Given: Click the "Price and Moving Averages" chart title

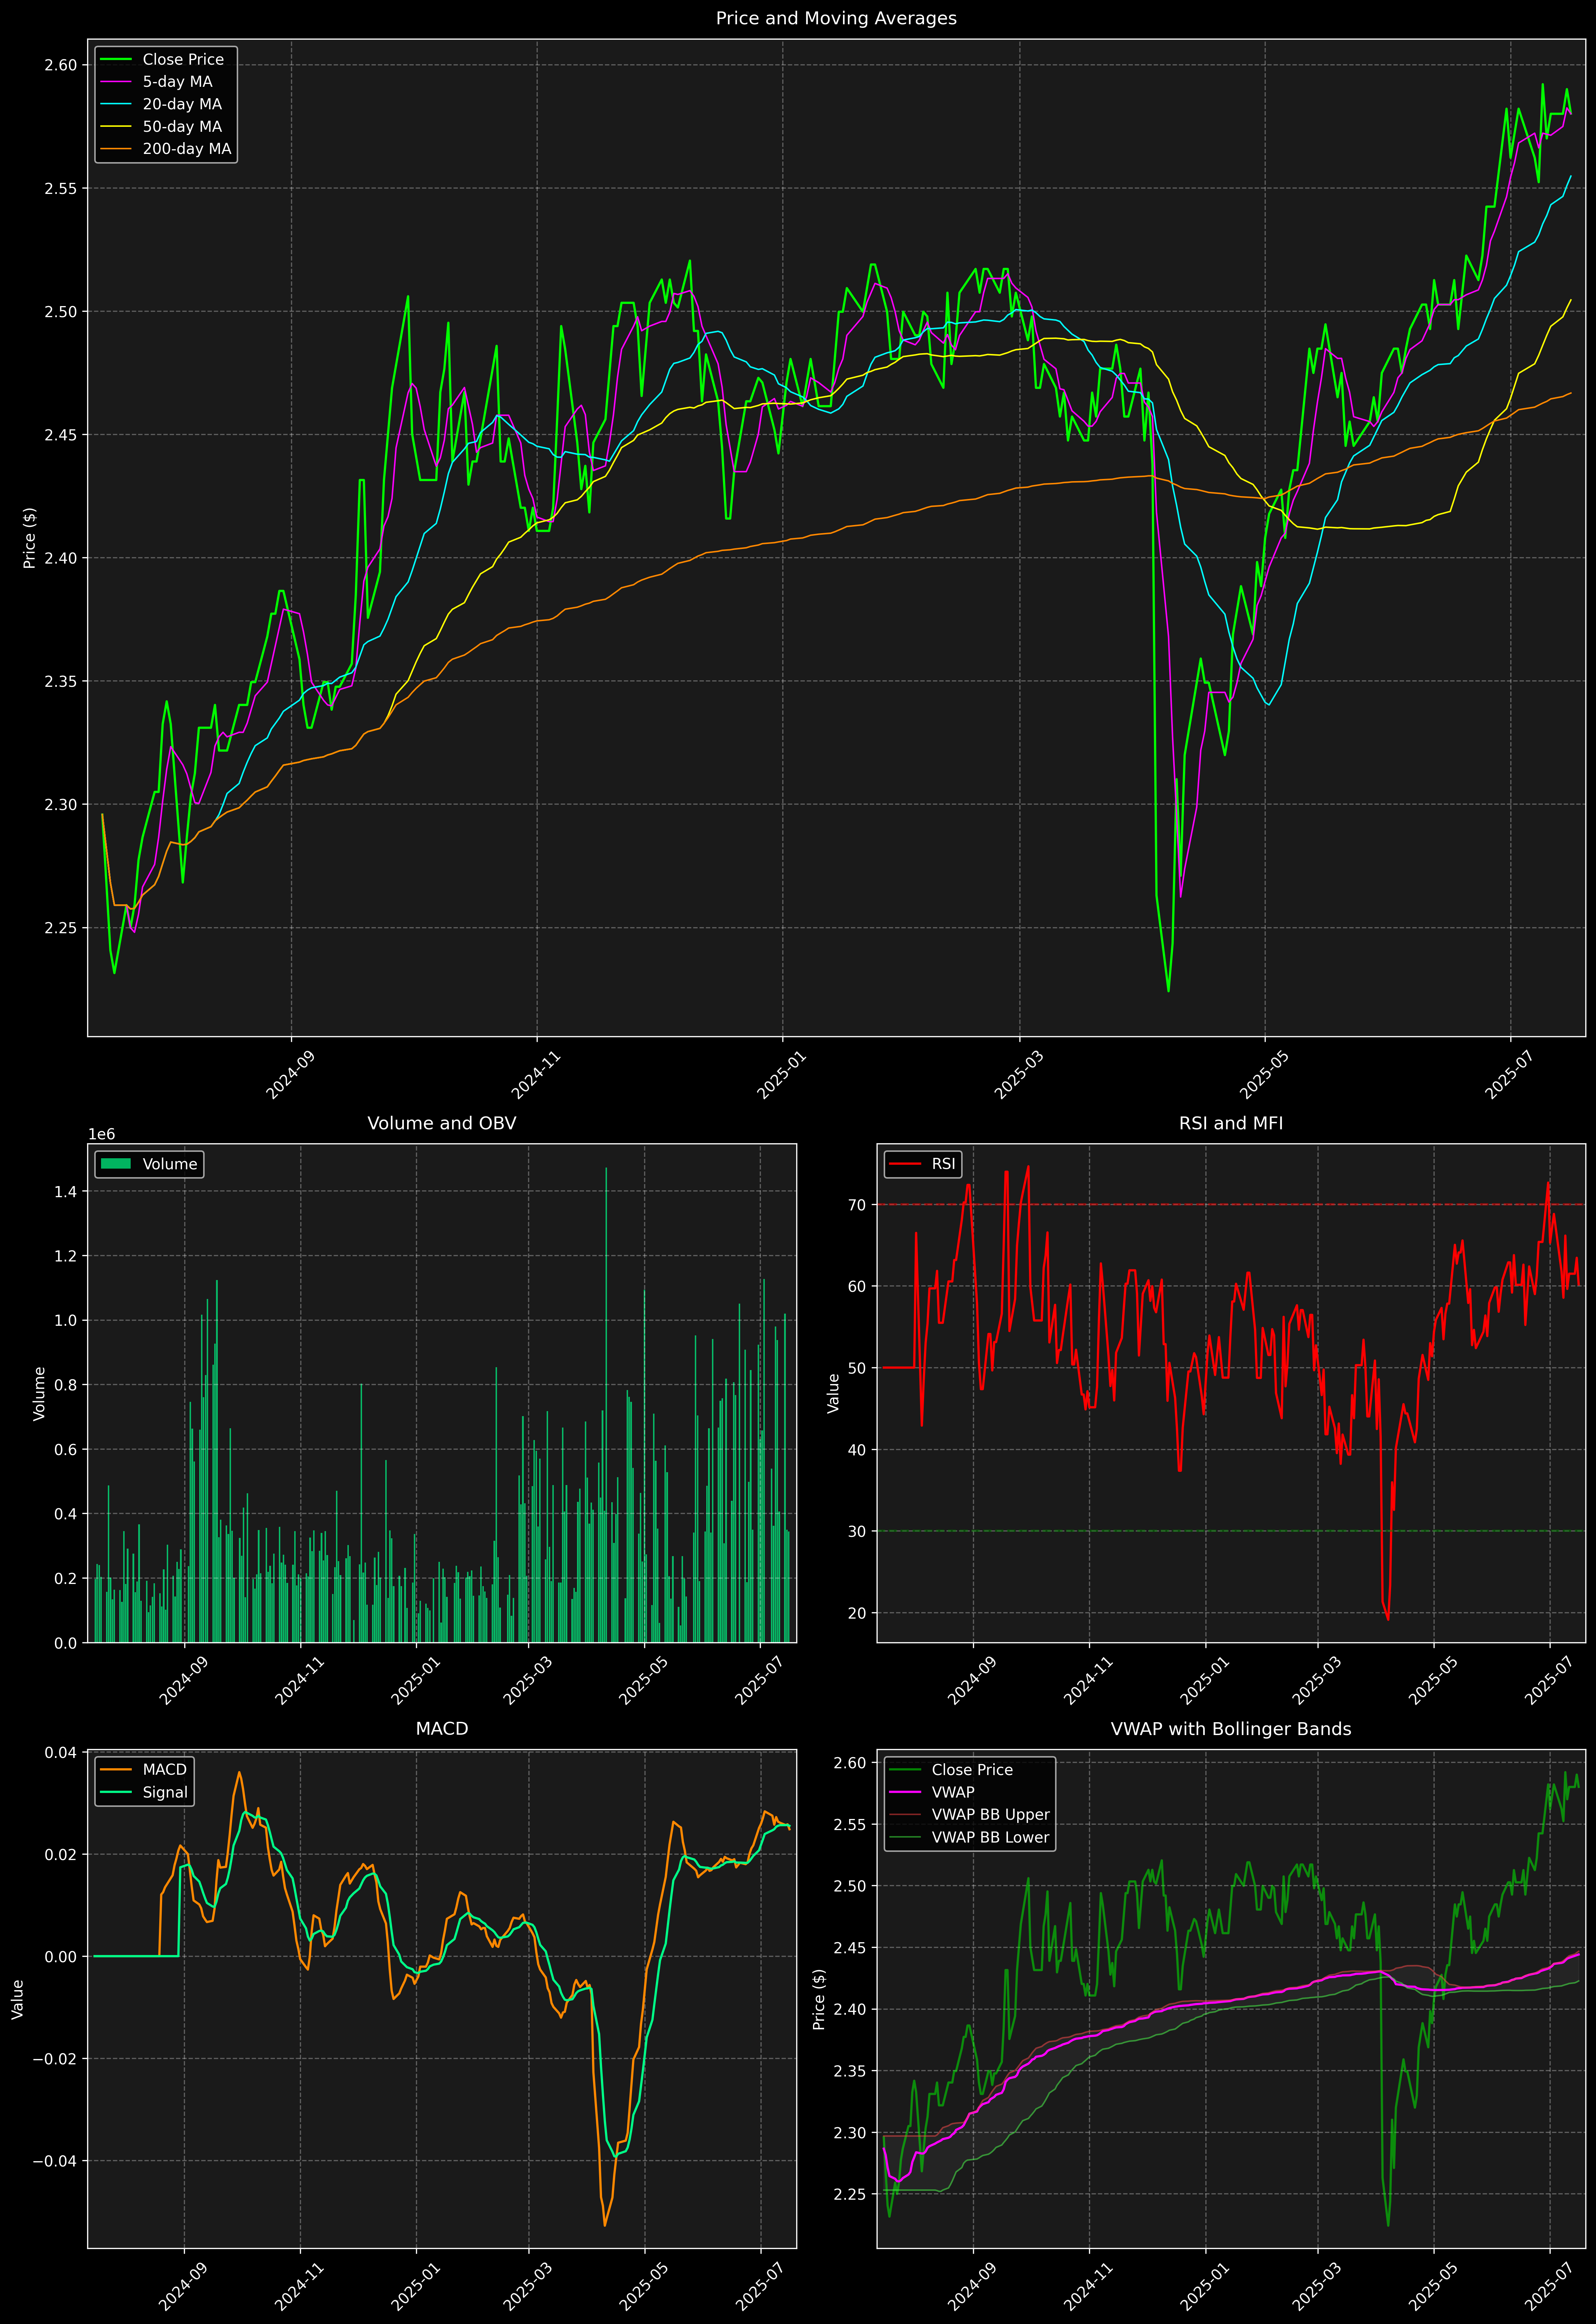Looking at the screenshot, I should (836, 18).
